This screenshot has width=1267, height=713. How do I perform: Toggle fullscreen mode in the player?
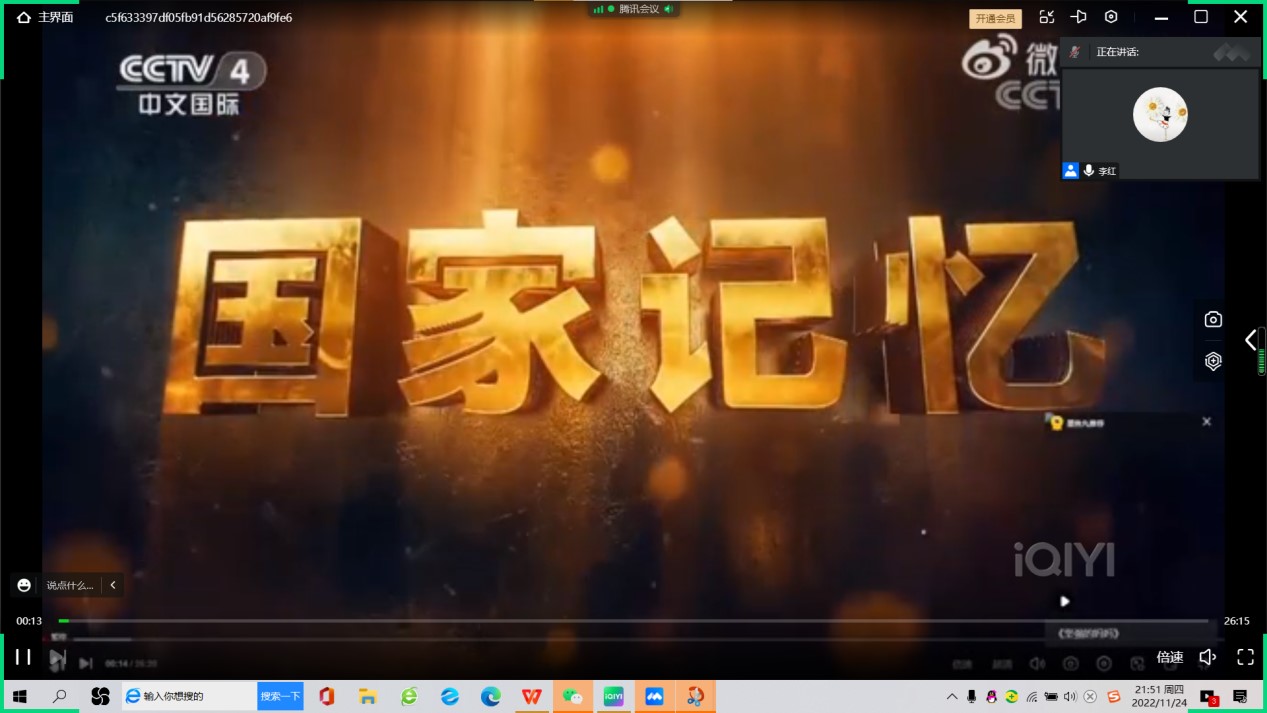click(1245, 657)
